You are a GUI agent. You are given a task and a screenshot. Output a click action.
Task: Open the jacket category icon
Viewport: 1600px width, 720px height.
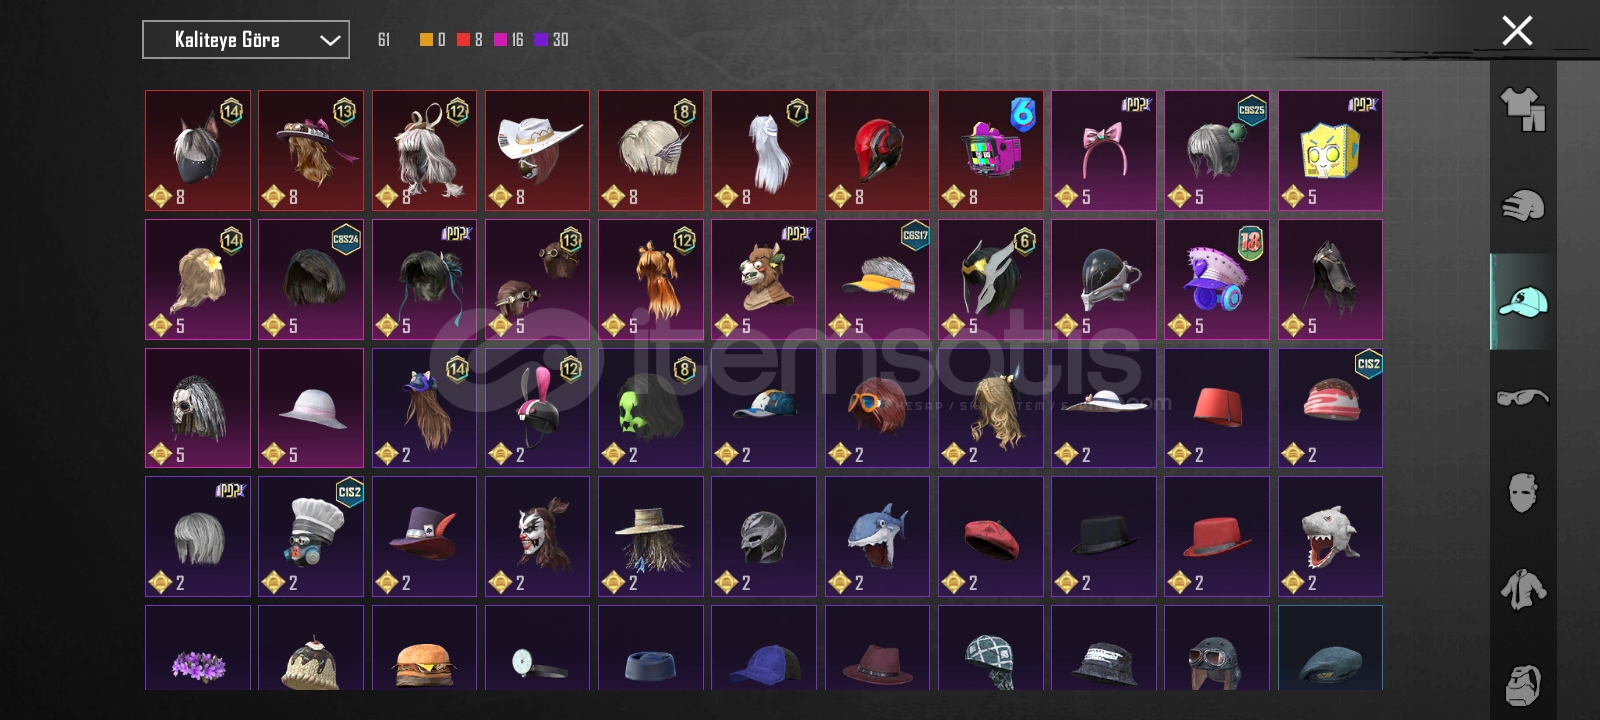click(x=1522, y=588)
